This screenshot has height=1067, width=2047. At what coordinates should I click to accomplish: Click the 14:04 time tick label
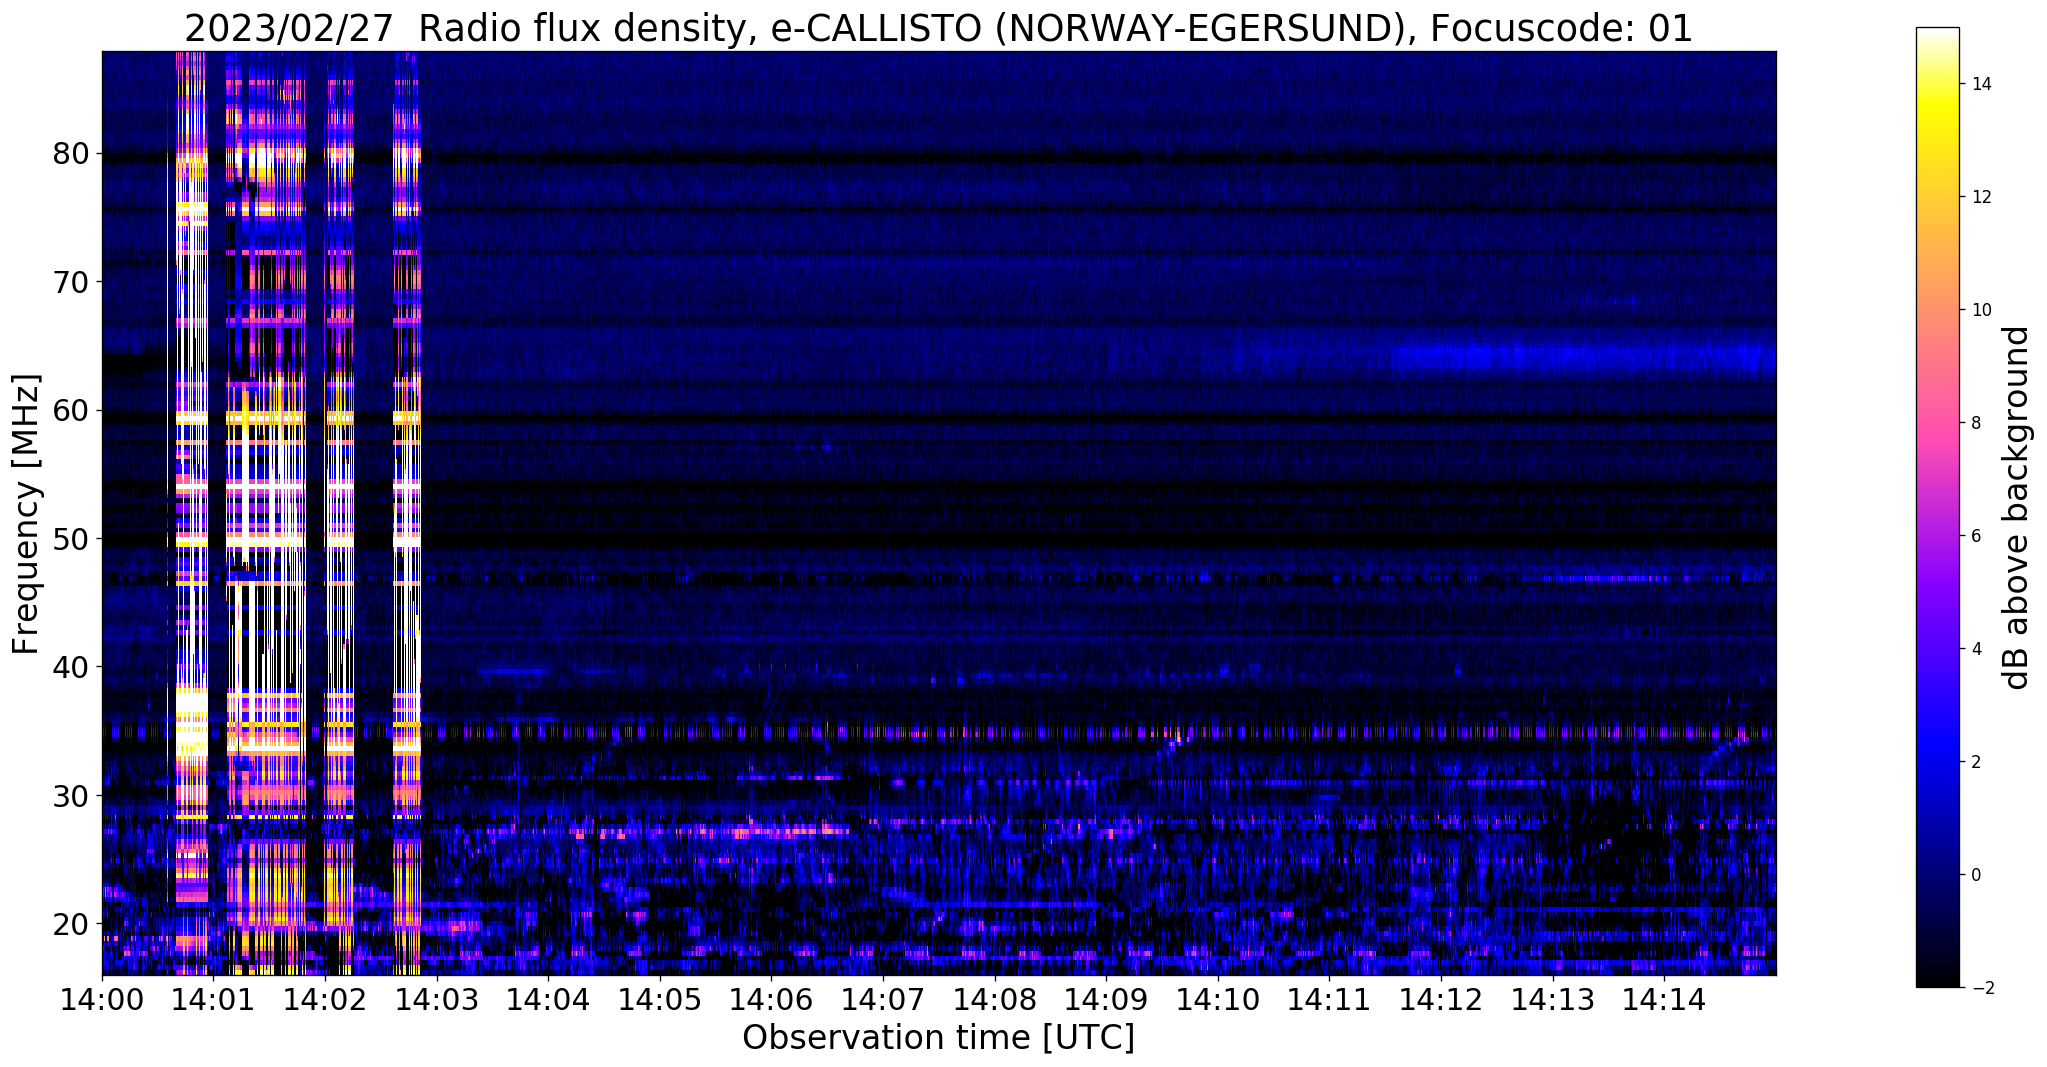[x=548, y=998]
